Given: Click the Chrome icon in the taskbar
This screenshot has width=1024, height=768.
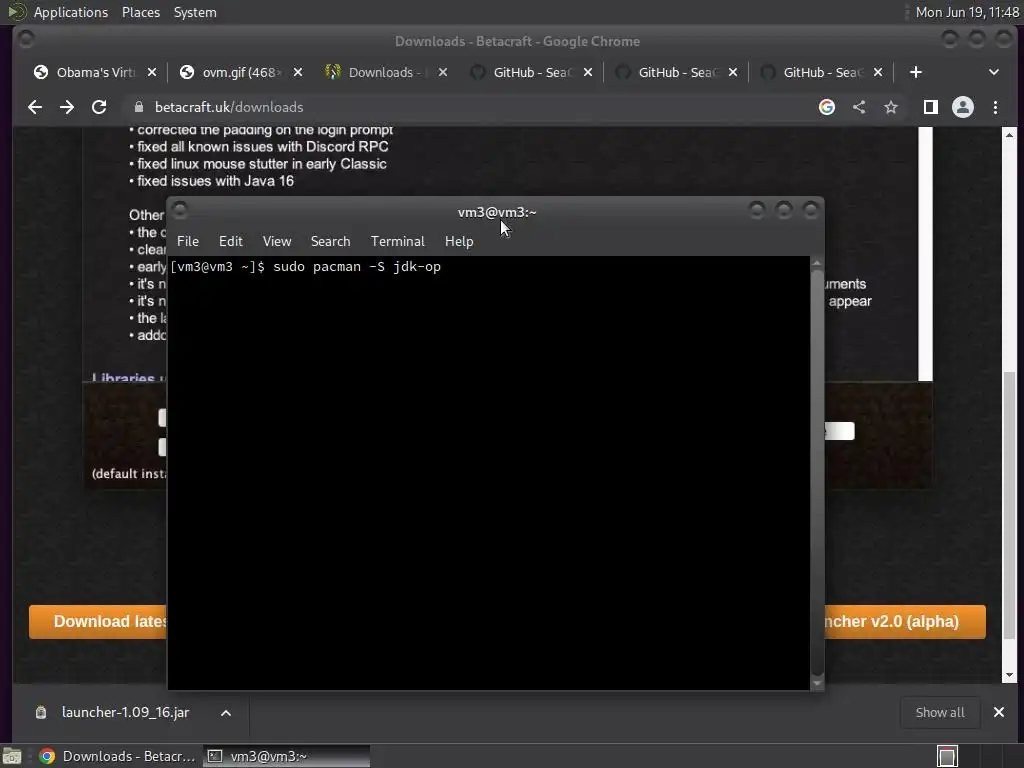Looking at the screenshot, I should [x=47, y=756].
